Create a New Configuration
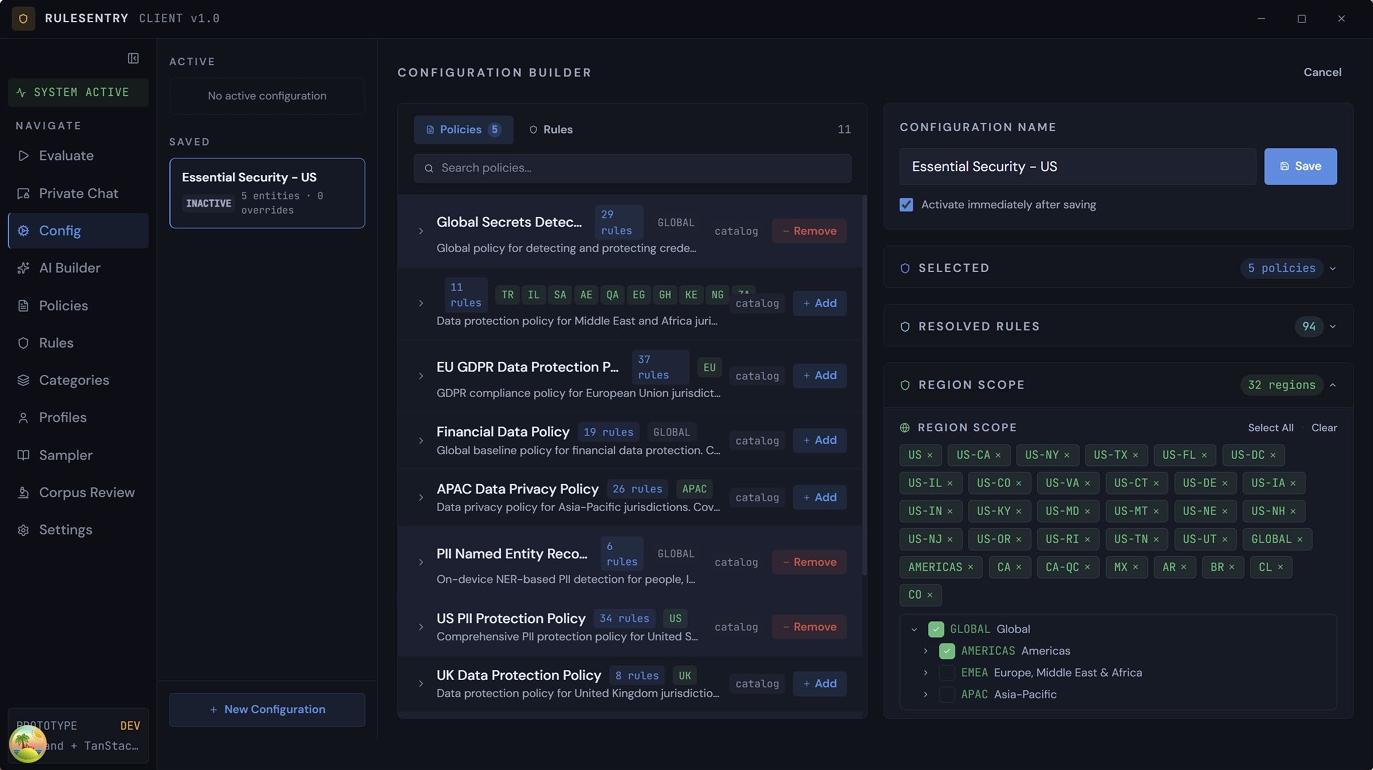This screenshot has width=1373, height=770. pyautogui.click(x=267, y=710)
